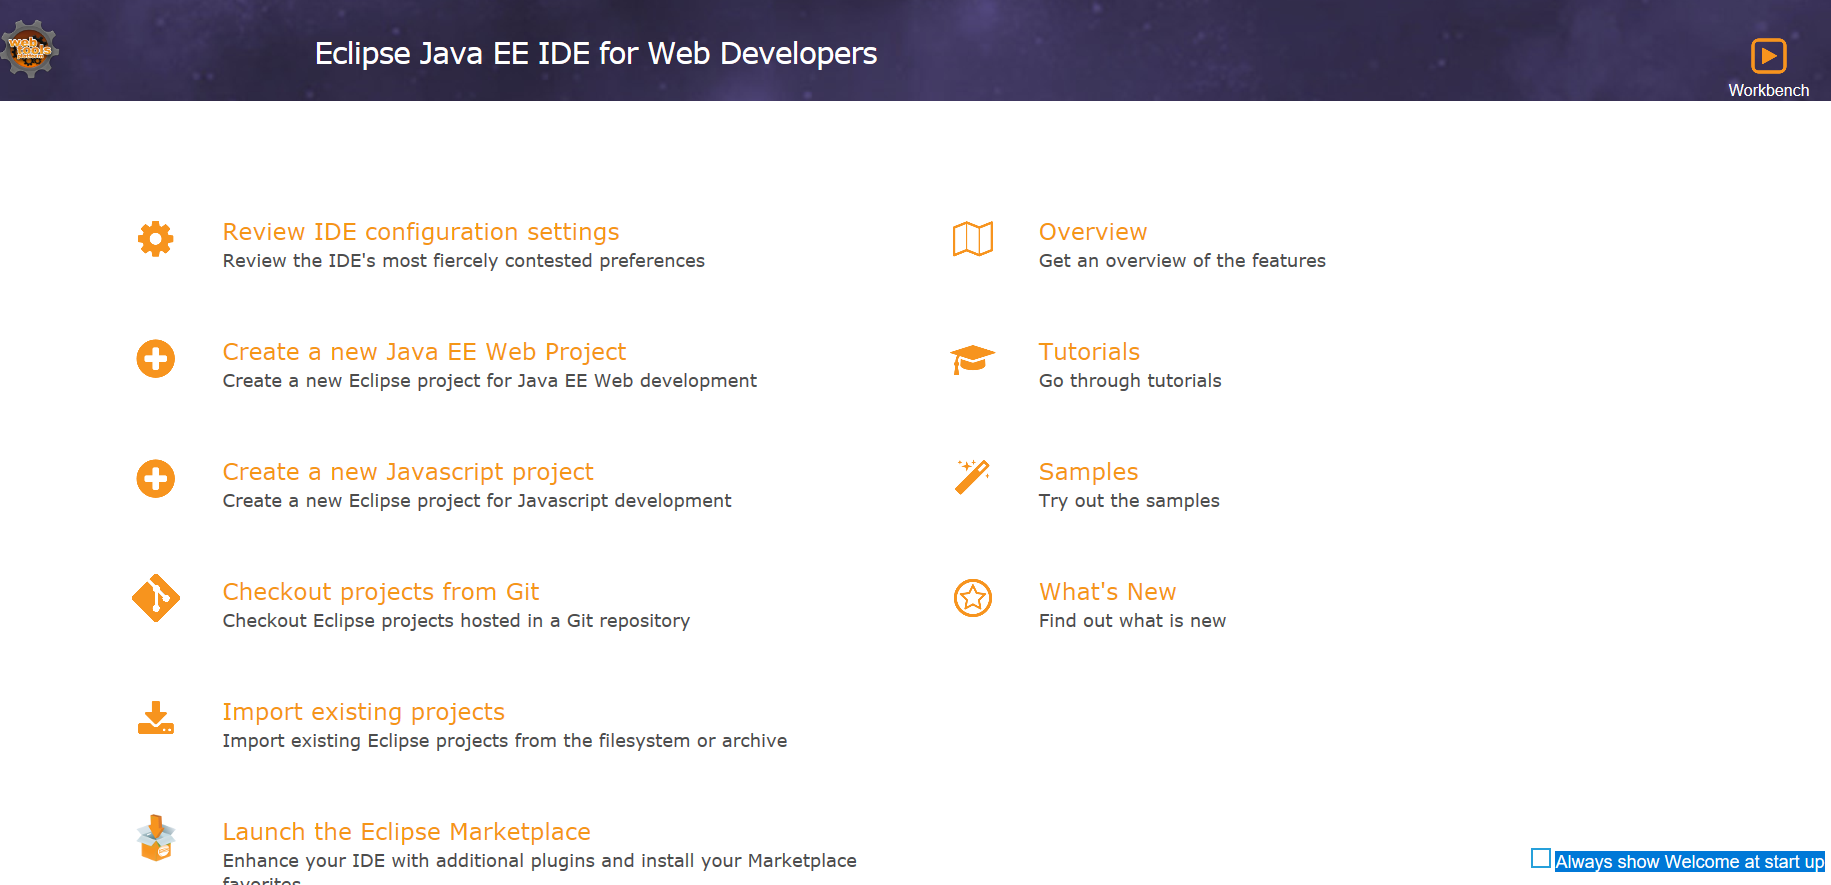Open the Samples link
This screenshot has height=885, width=1831.
point(1088,472)
